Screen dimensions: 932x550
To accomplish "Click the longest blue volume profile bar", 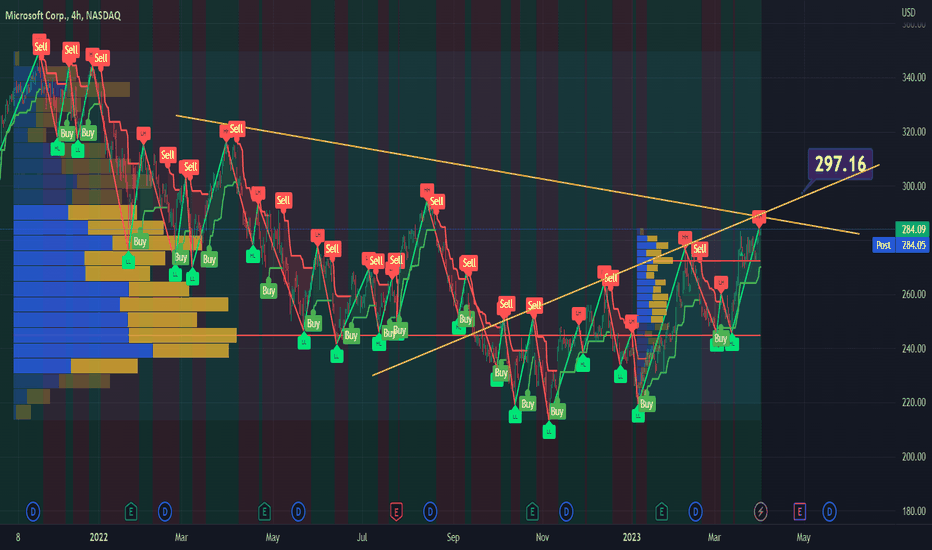I will pos(83,351).
